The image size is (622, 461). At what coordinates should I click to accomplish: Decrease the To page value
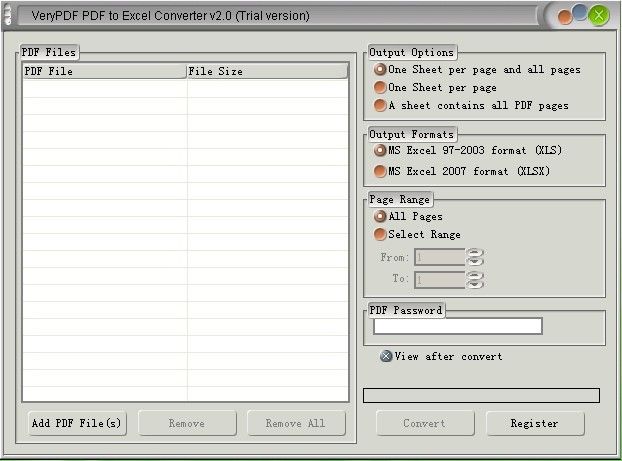tap(475, 284)
